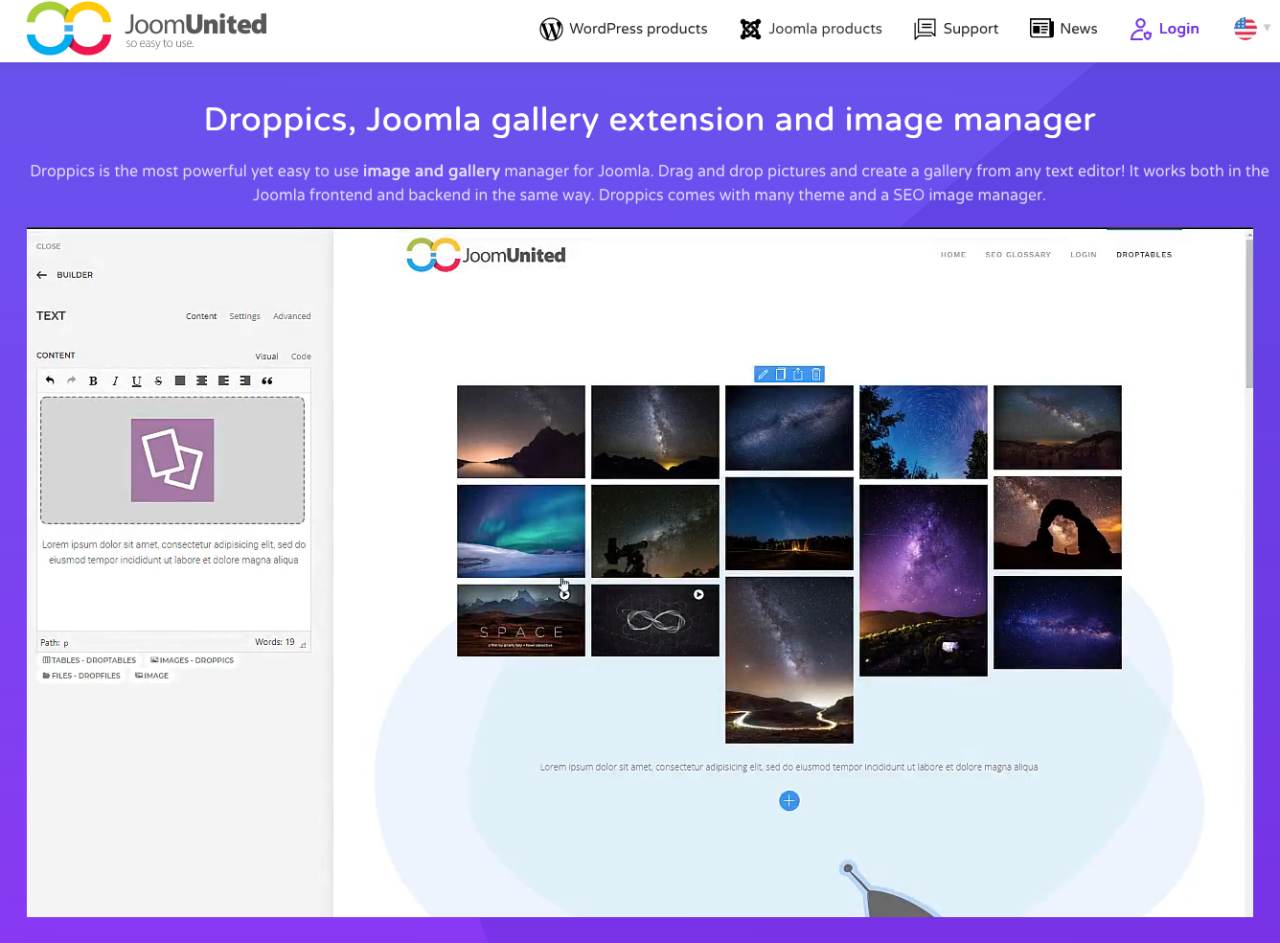Open the language selector flag dropdown
The image size is (1280, 943).
pos(1250,29)
